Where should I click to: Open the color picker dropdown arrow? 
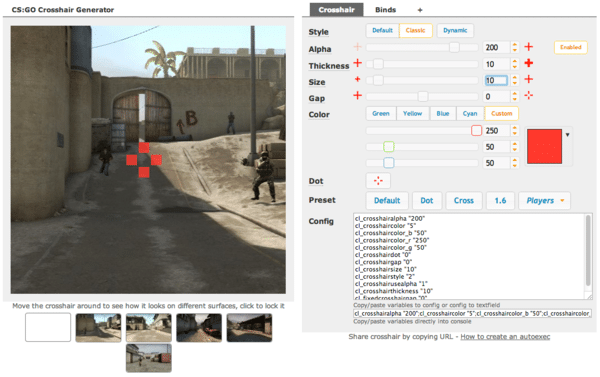point(567,135)
